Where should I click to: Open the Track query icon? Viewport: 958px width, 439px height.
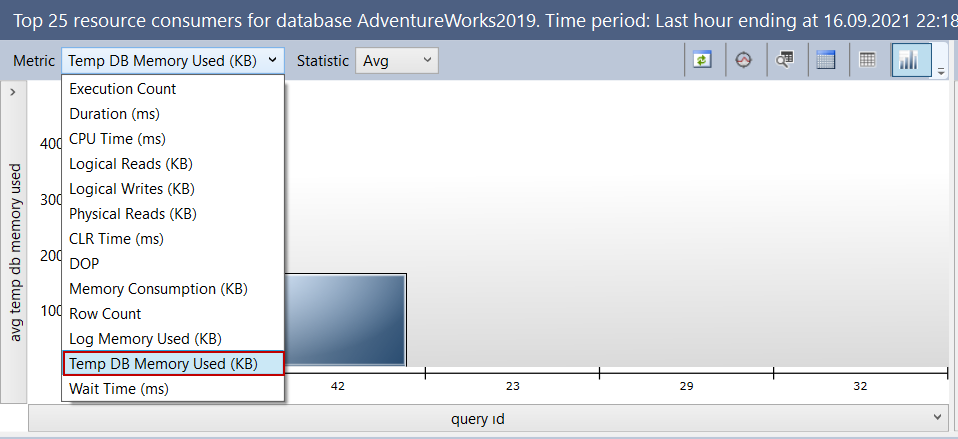pos(743,60)
